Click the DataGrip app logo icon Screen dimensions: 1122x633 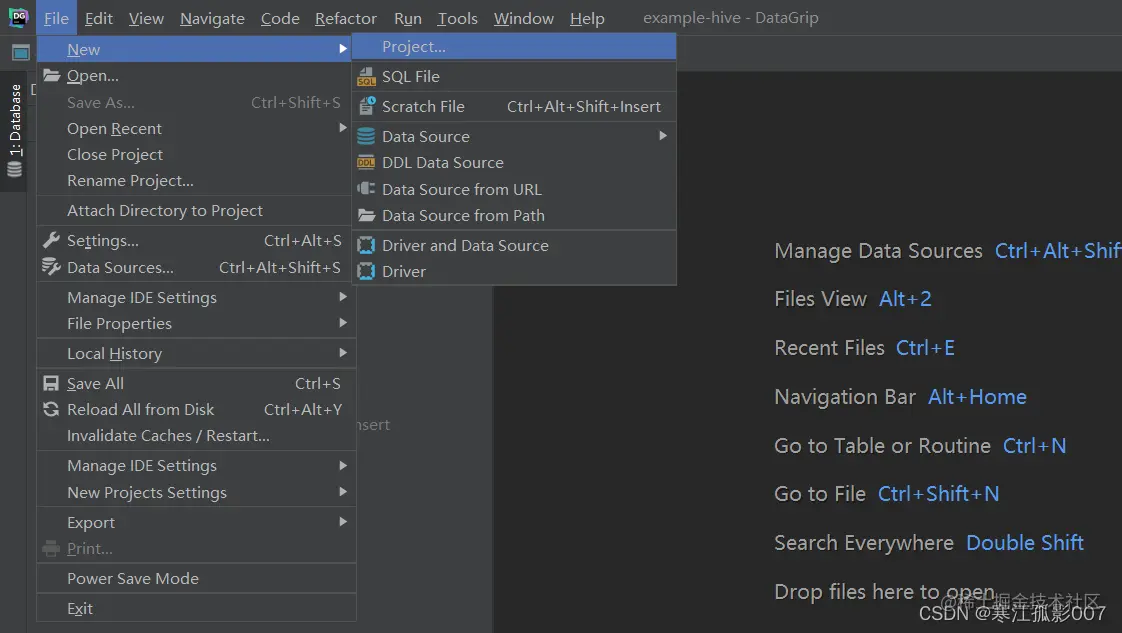(18, 17)
